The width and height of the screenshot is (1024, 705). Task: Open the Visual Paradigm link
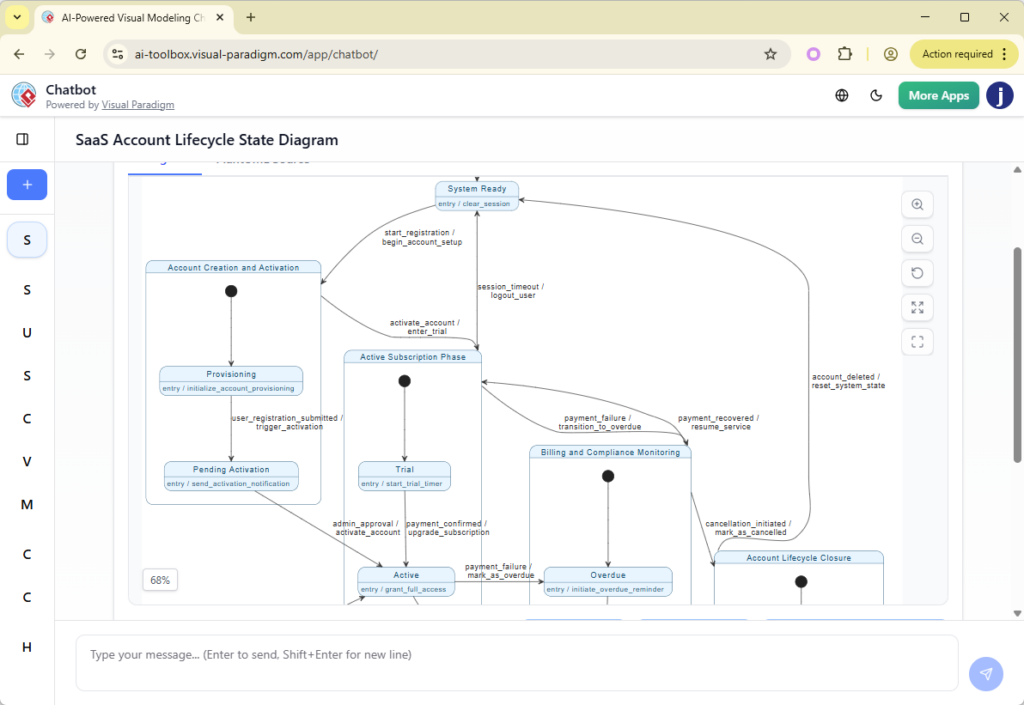138,104
